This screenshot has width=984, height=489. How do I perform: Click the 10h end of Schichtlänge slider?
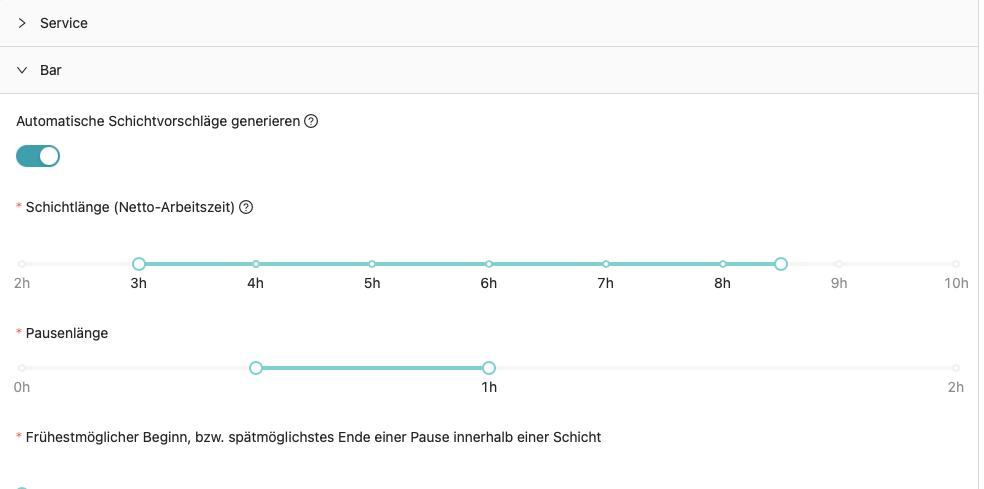(956, 264)
